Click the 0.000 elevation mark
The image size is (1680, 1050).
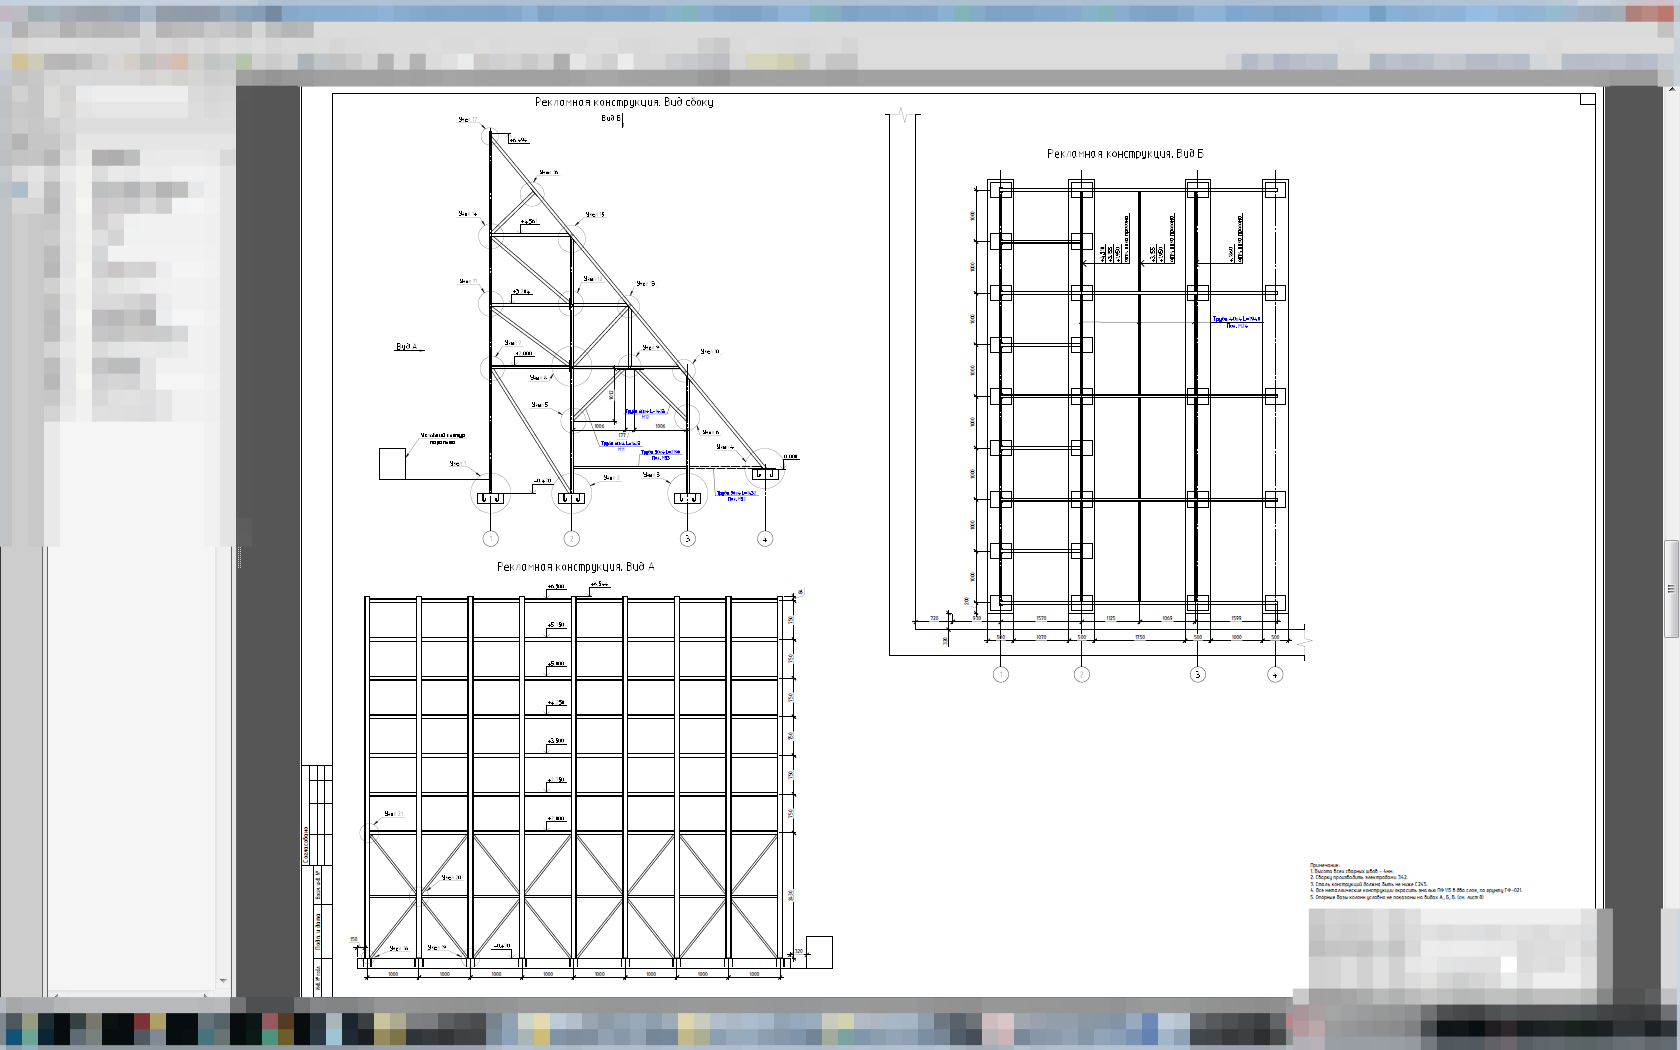(x=791, y=457)
